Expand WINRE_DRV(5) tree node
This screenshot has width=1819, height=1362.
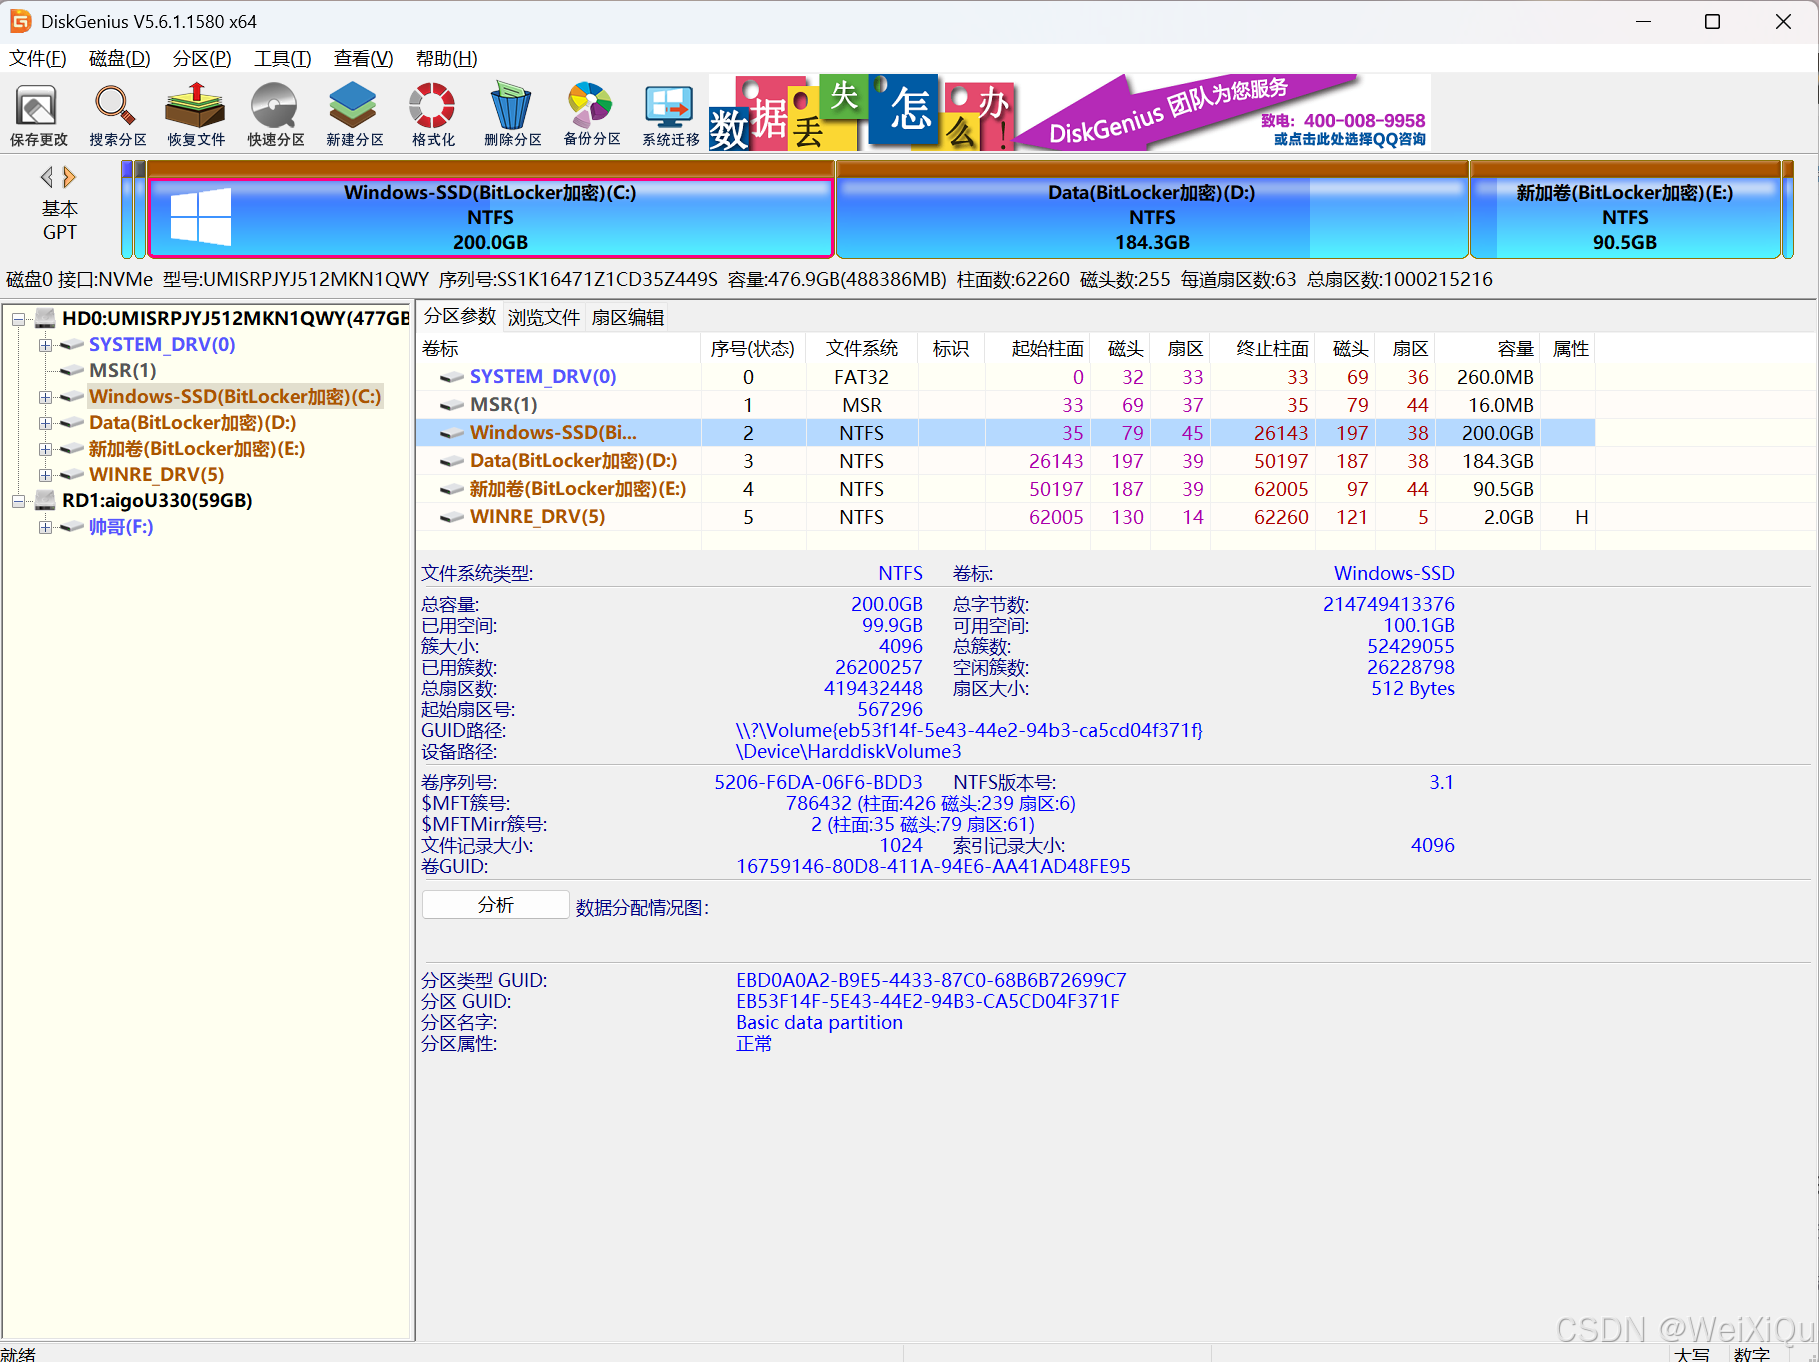click(x=45, y=475)
